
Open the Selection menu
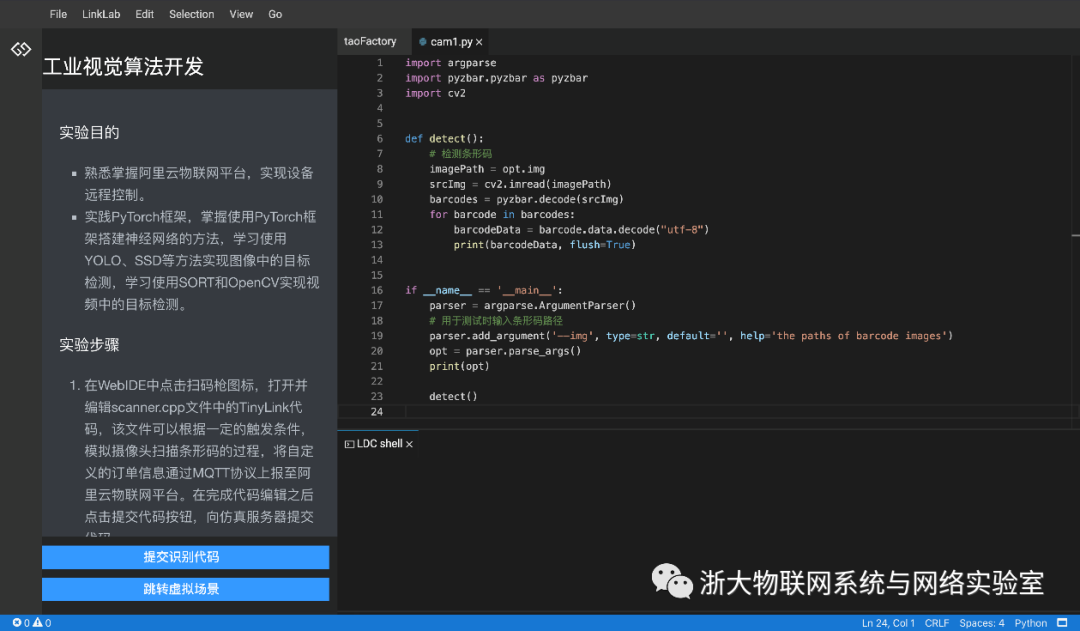(x=191, y=14)
